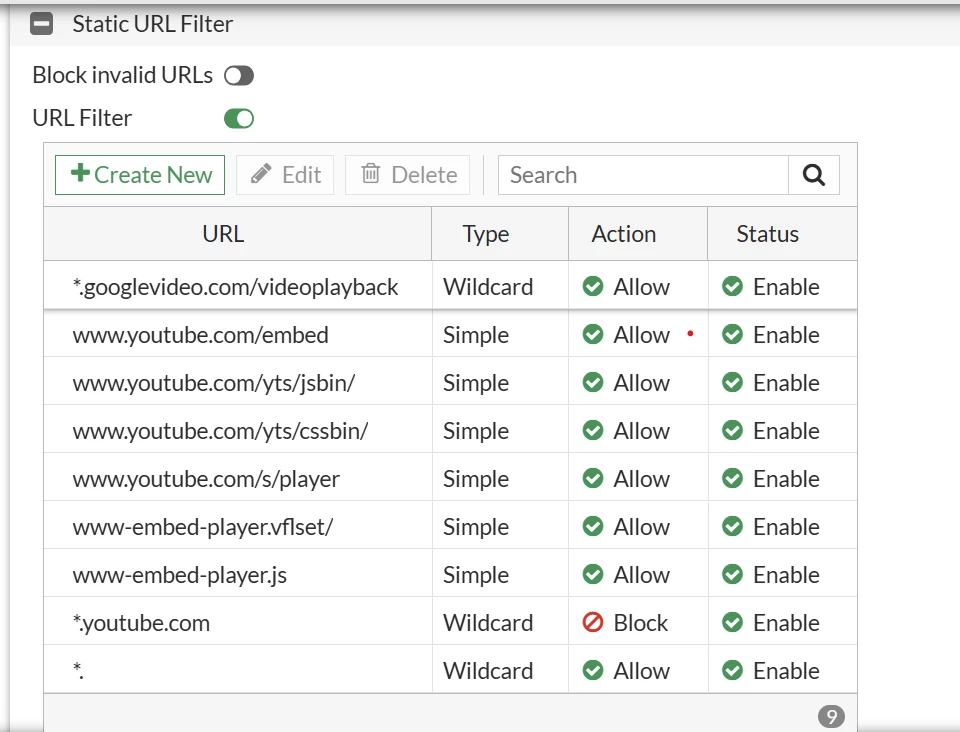Click Allow icon in yts/jsbin row

(593, 382)
